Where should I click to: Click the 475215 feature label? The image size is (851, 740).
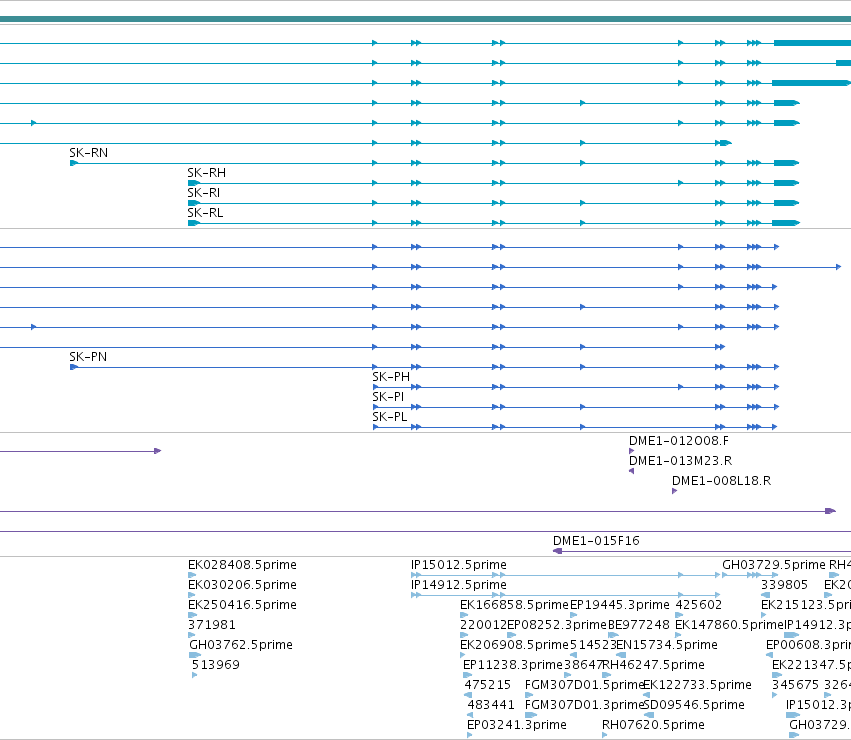[x=487, y=685]
